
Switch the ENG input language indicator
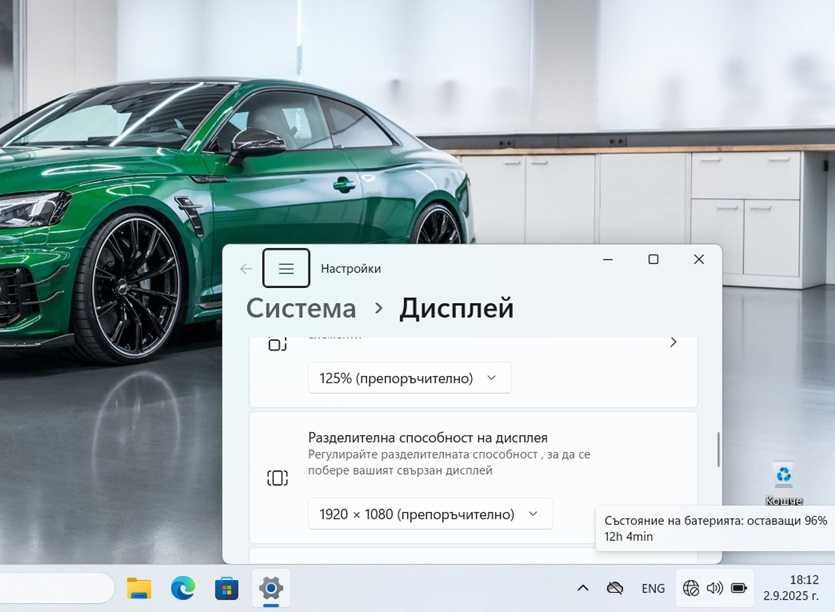tap(653, 589)
